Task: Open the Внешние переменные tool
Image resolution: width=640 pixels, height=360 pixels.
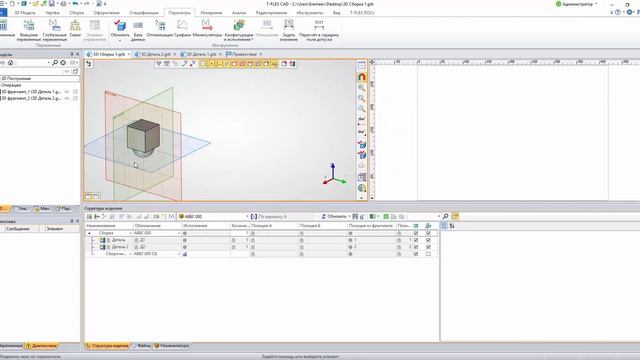Action: [x=29, y=31]
